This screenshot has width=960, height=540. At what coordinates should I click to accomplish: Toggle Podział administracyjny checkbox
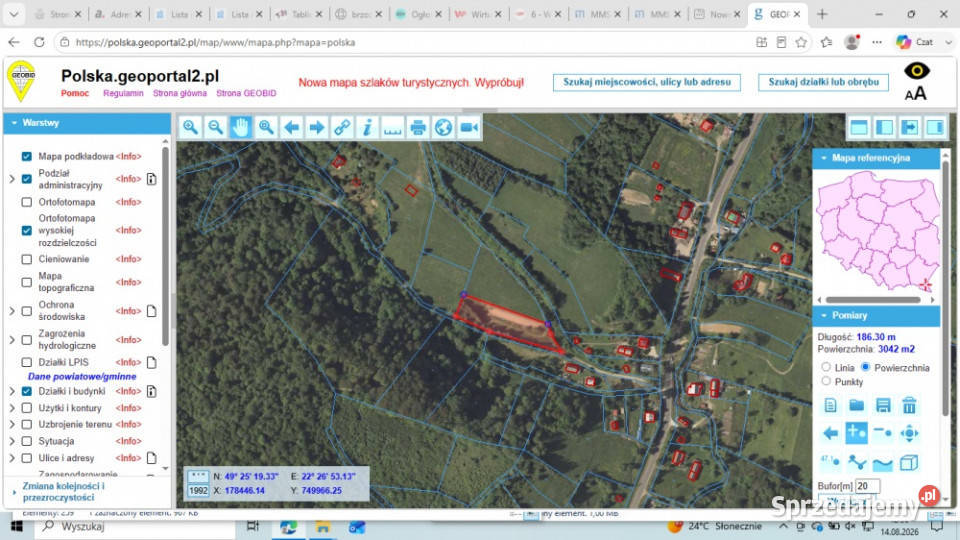[x=26, y=179]
